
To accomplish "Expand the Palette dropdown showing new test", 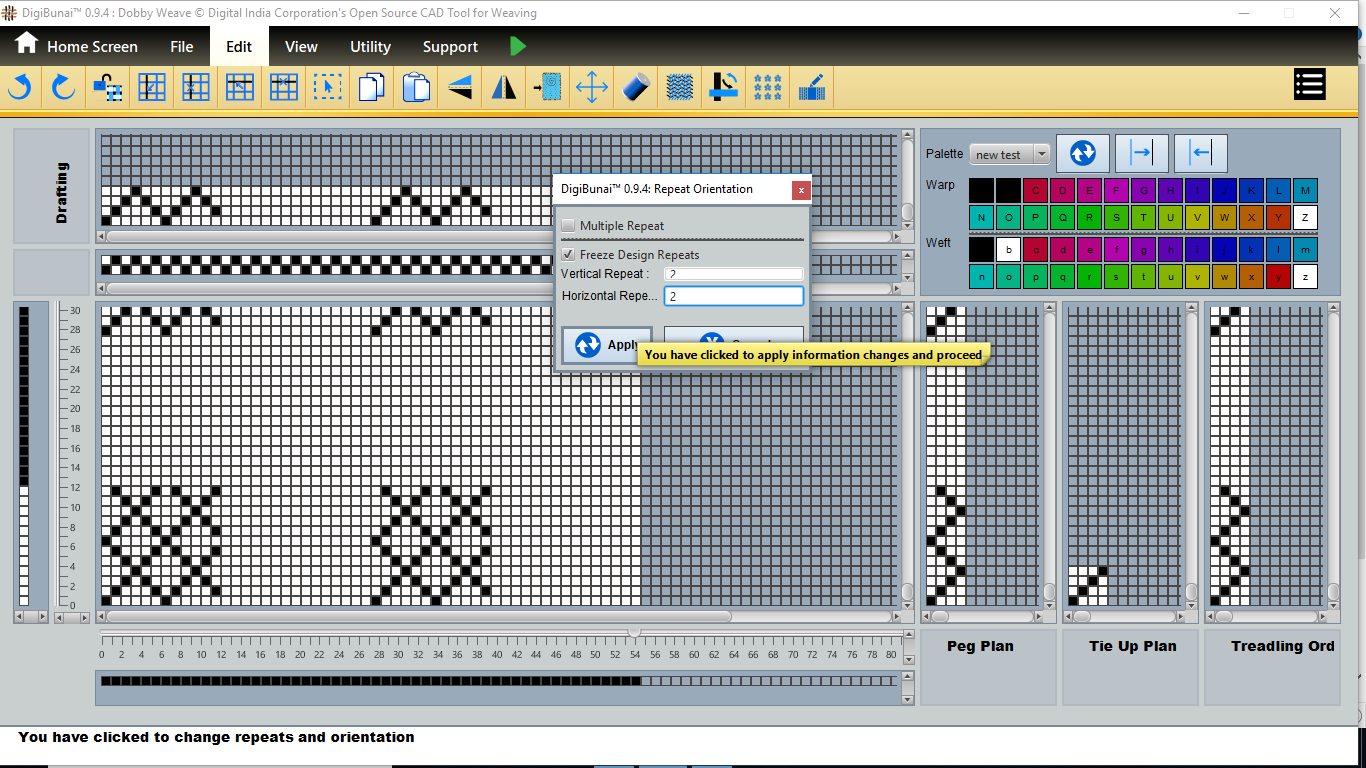I will coord(1041,154).
